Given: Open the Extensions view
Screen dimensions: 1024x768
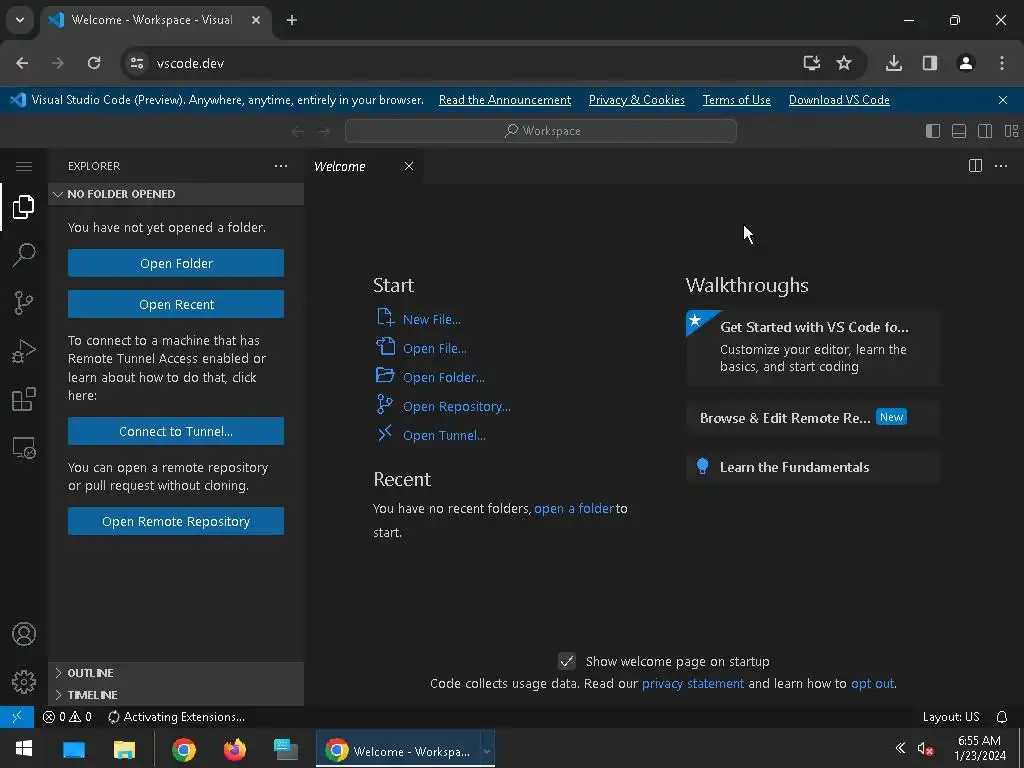Looking at the screenshot, I should [x=24, y=399].
